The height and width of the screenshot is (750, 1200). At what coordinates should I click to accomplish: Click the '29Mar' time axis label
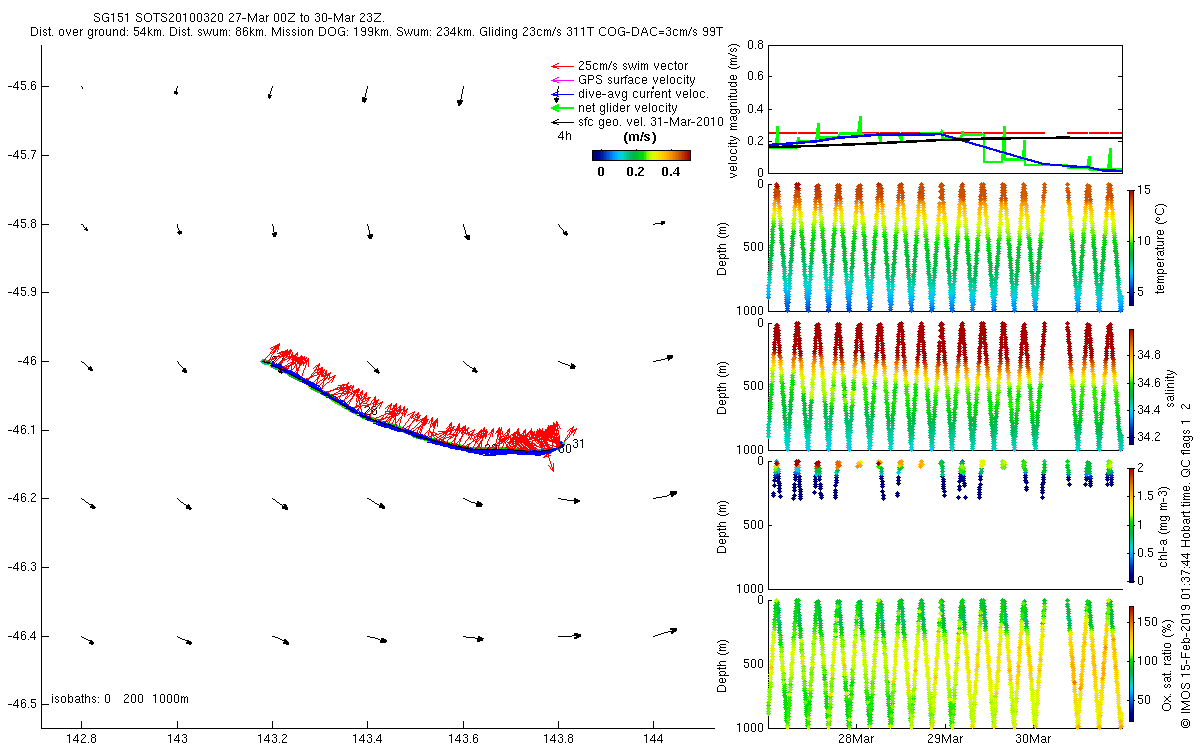click(945, 739)
